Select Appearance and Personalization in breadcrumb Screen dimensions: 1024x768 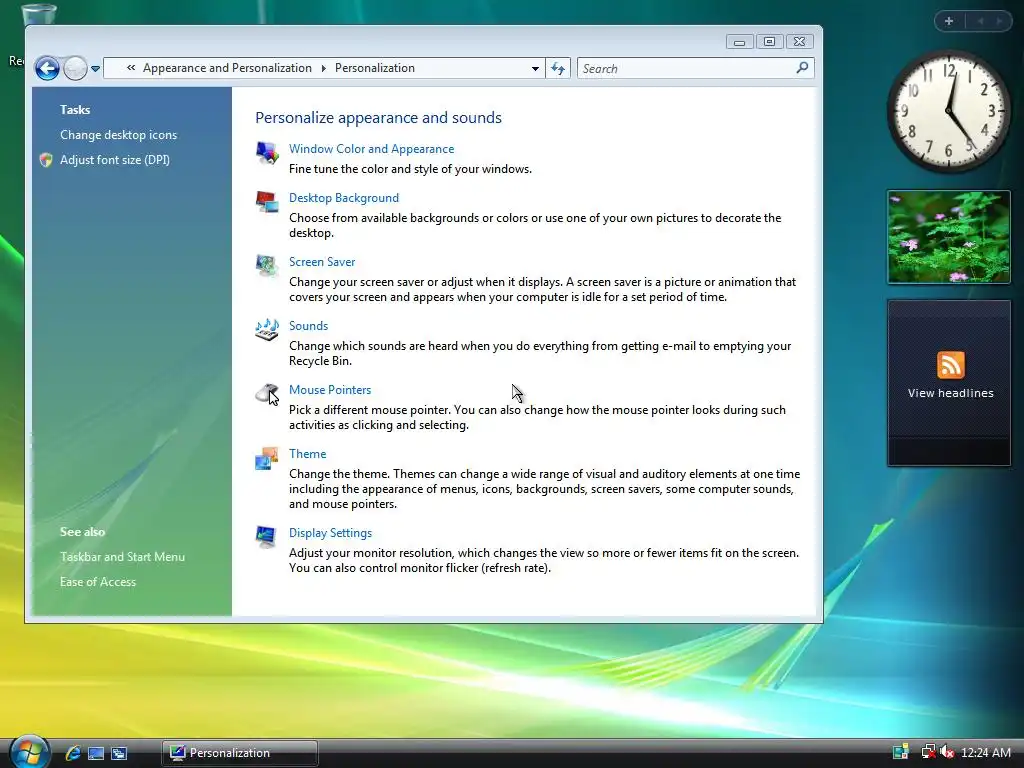[x=227, y=68]
